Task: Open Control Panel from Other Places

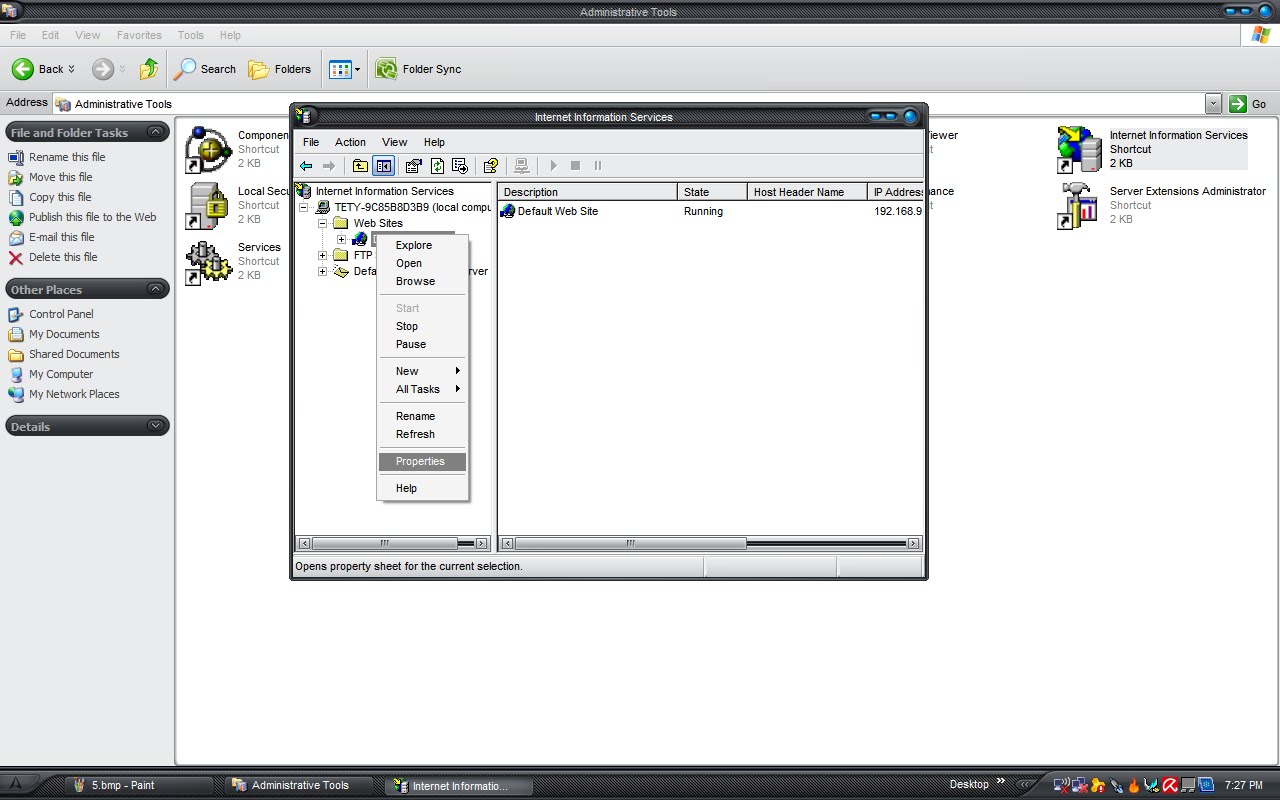Action: (x=61, y=314)
